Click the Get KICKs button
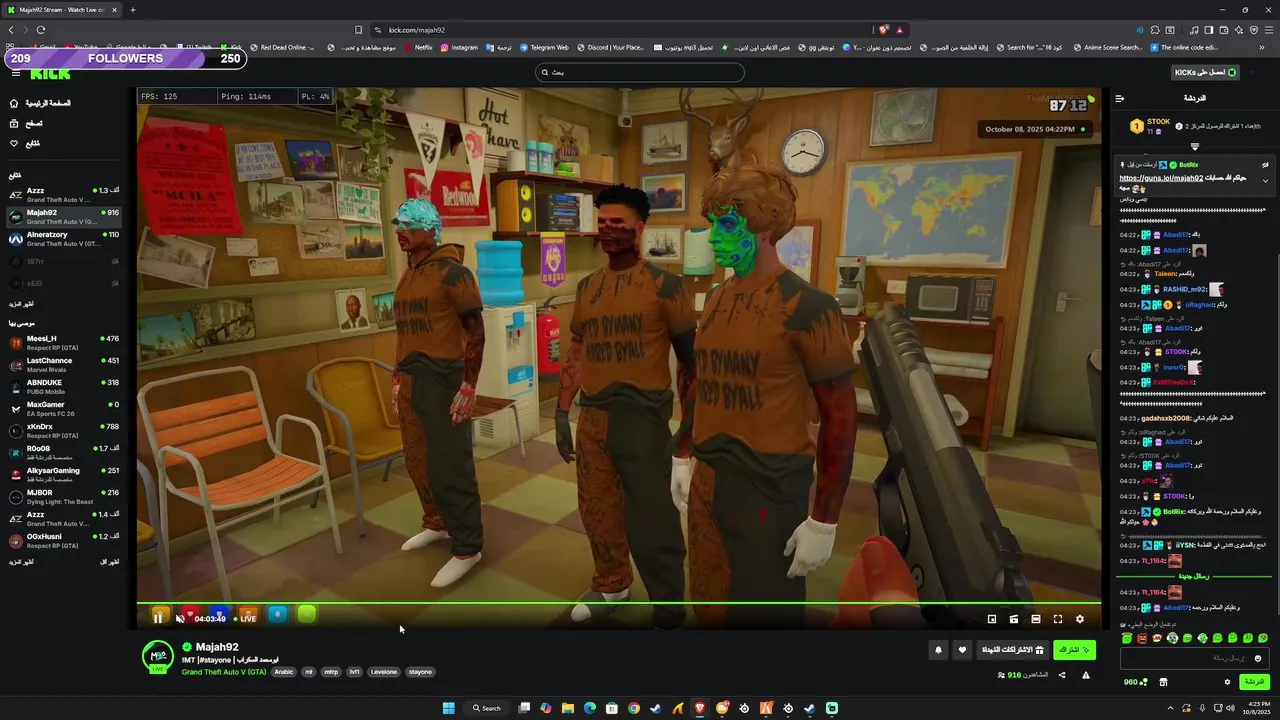 (x=1205, y=72)
